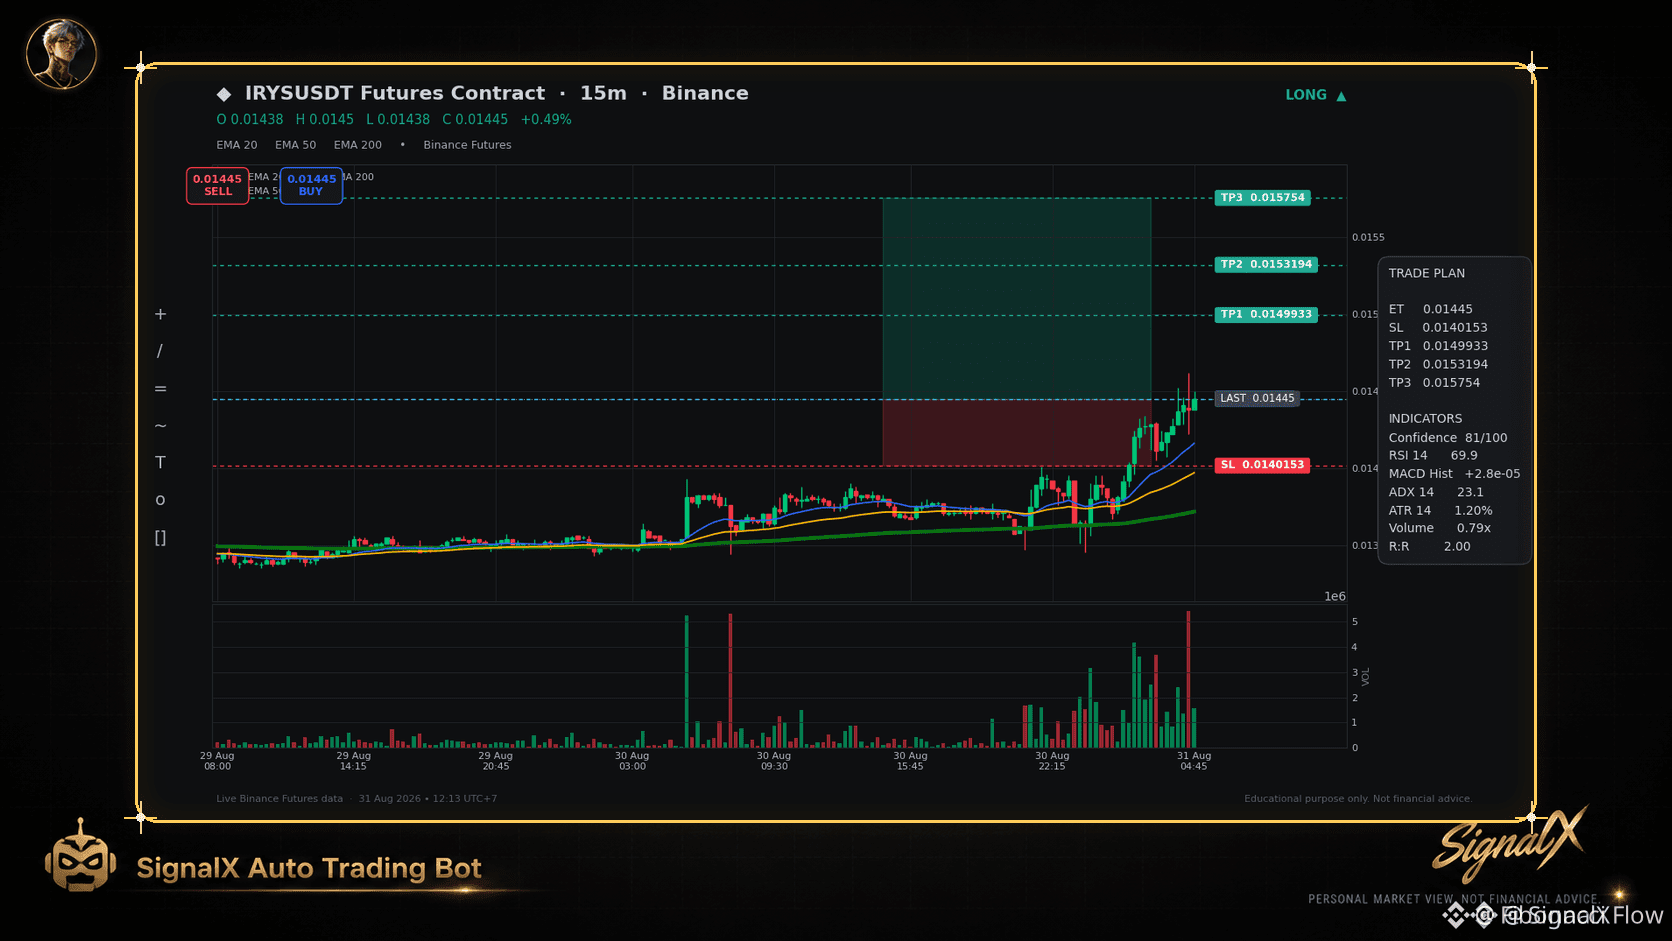
Task: Click the R:R 2.00 row
Action: [1430, 546]
